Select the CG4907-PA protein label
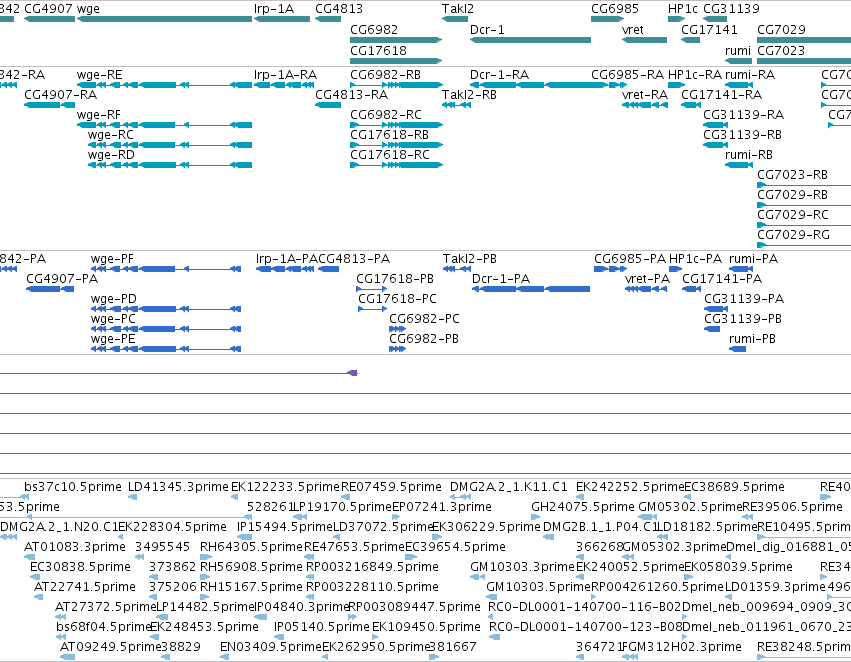 tap(62, 278)
